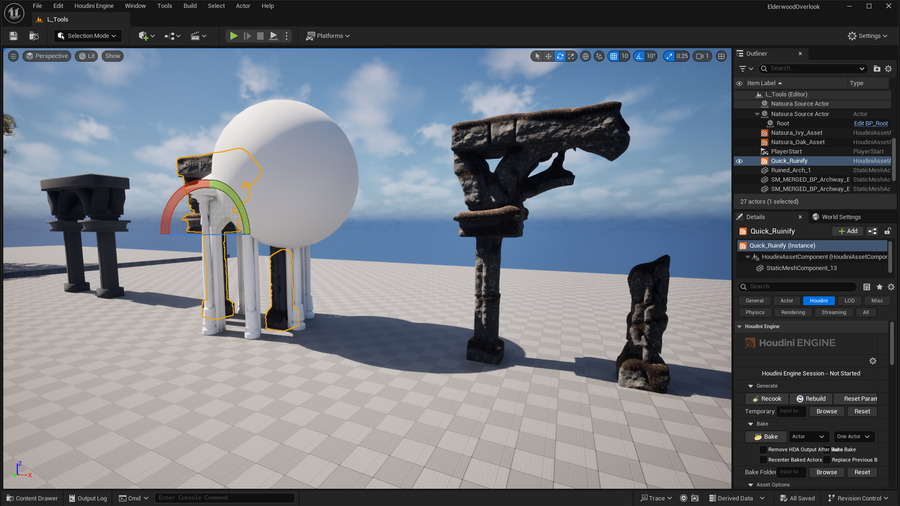Toggle Details panel lock icon
The width and height of the screenshot is (900, 506).
click(x=887, y=231)
